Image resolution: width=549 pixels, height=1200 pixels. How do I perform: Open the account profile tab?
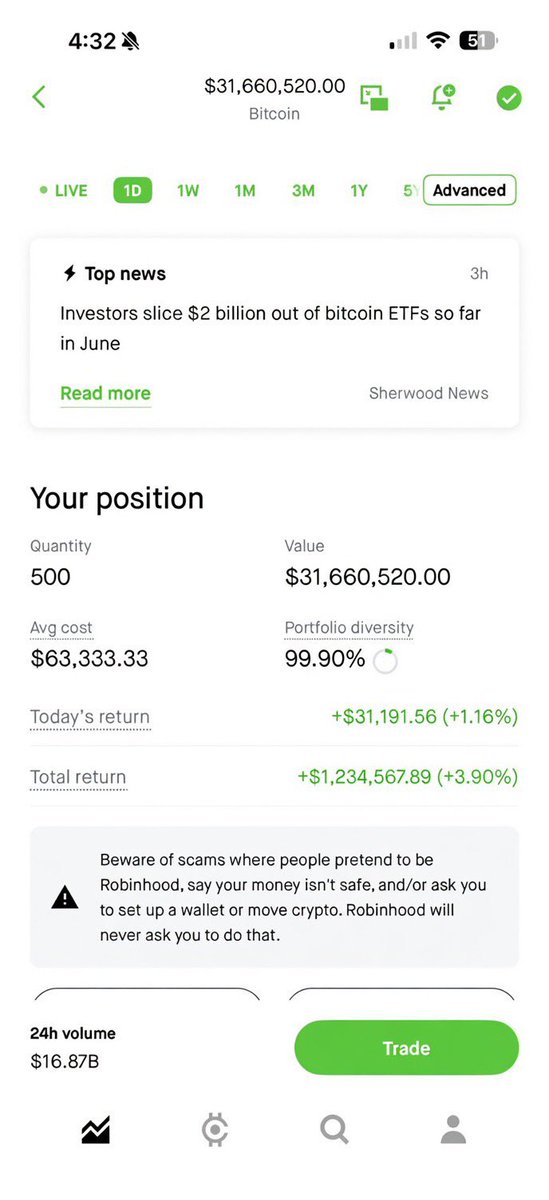click(x=453, y=1130)
